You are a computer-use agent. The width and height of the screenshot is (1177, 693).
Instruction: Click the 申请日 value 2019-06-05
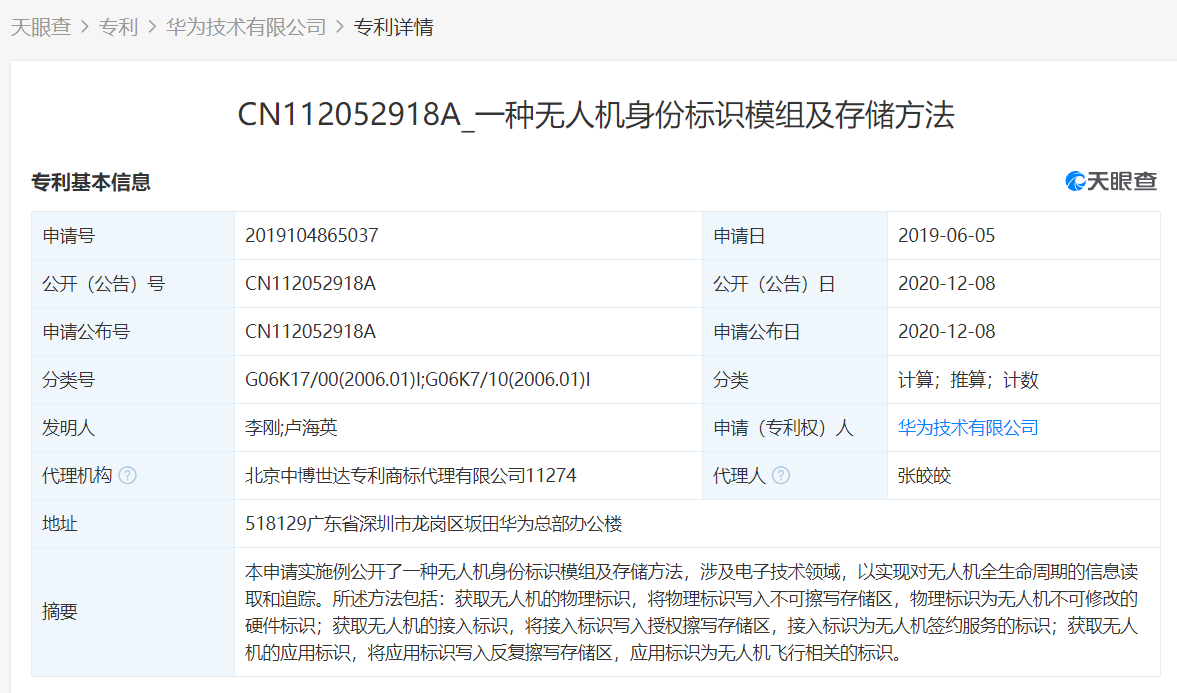946,236
